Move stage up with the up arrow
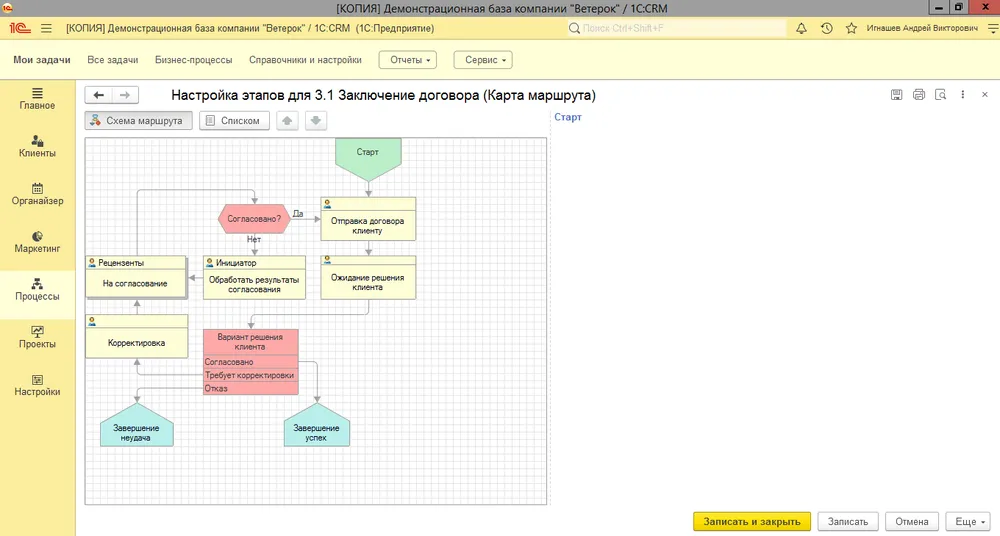 [287, 121]
